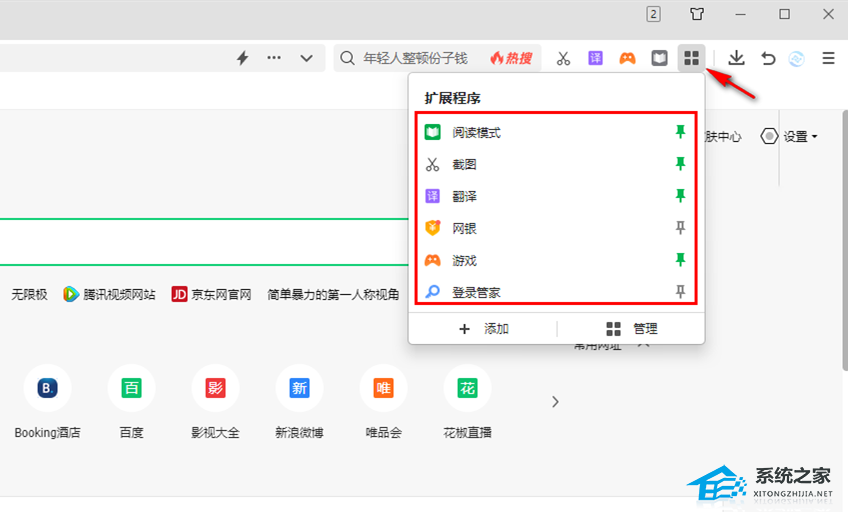Image resolution: width=848 pixels, height=512 pixels.
Task: Open the extensions grid icon
Action: (x=690, y=58)
